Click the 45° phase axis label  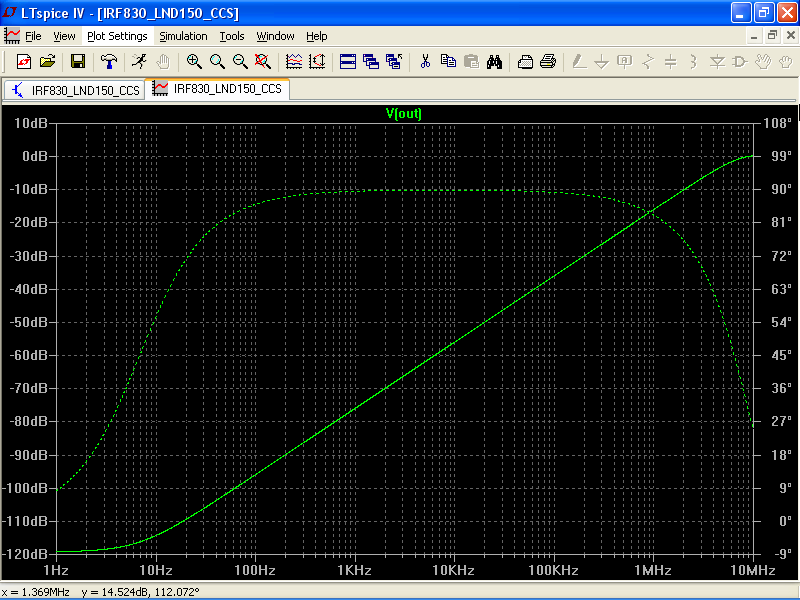click(781, 355)
